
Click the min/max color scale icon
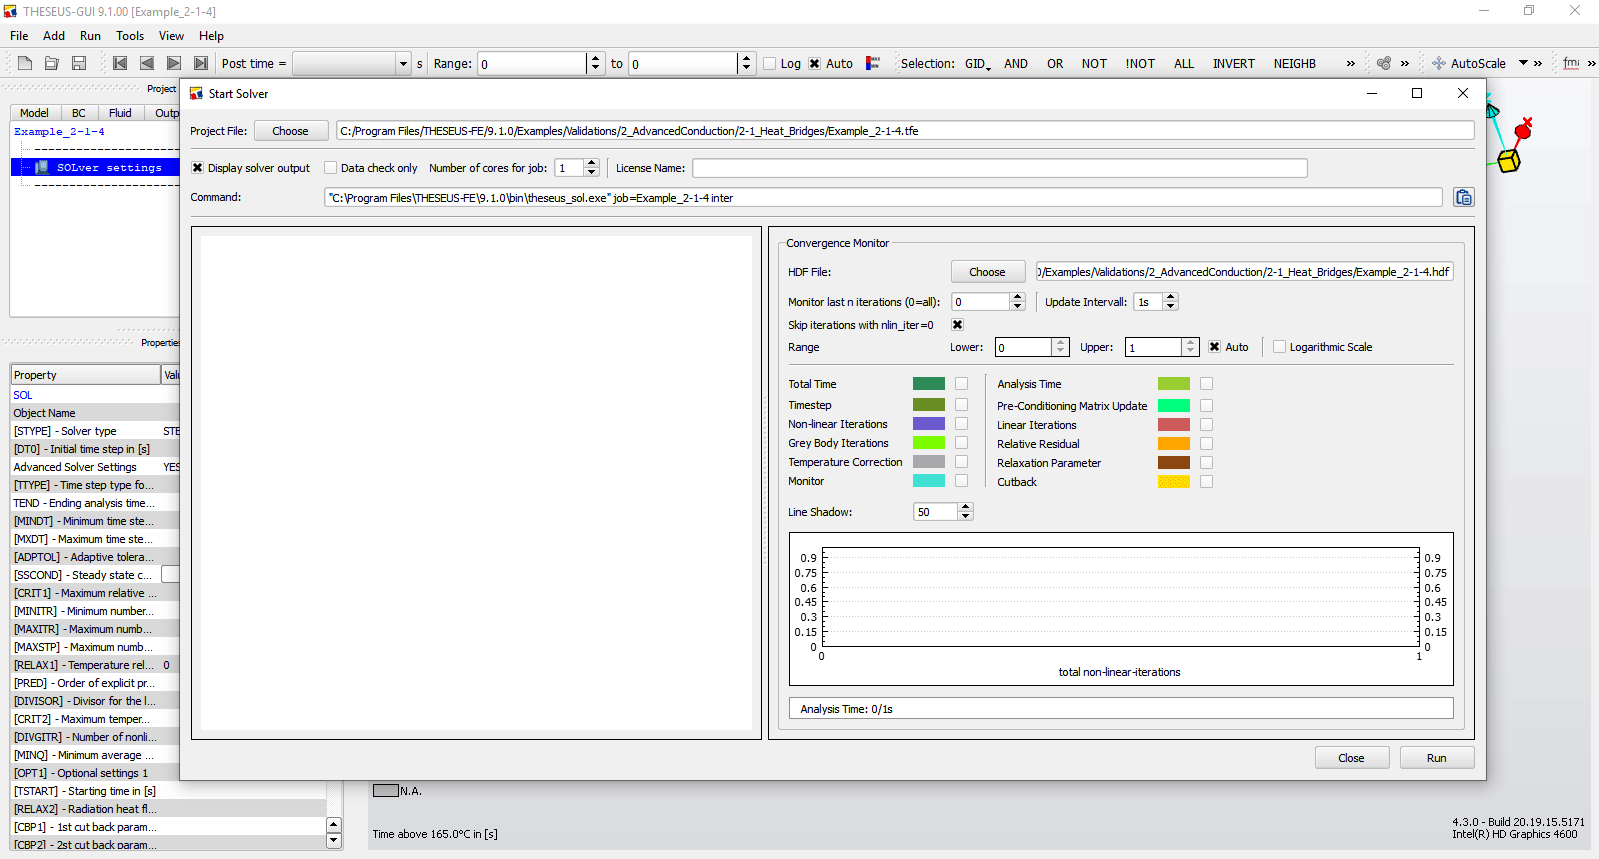point(873,63)
